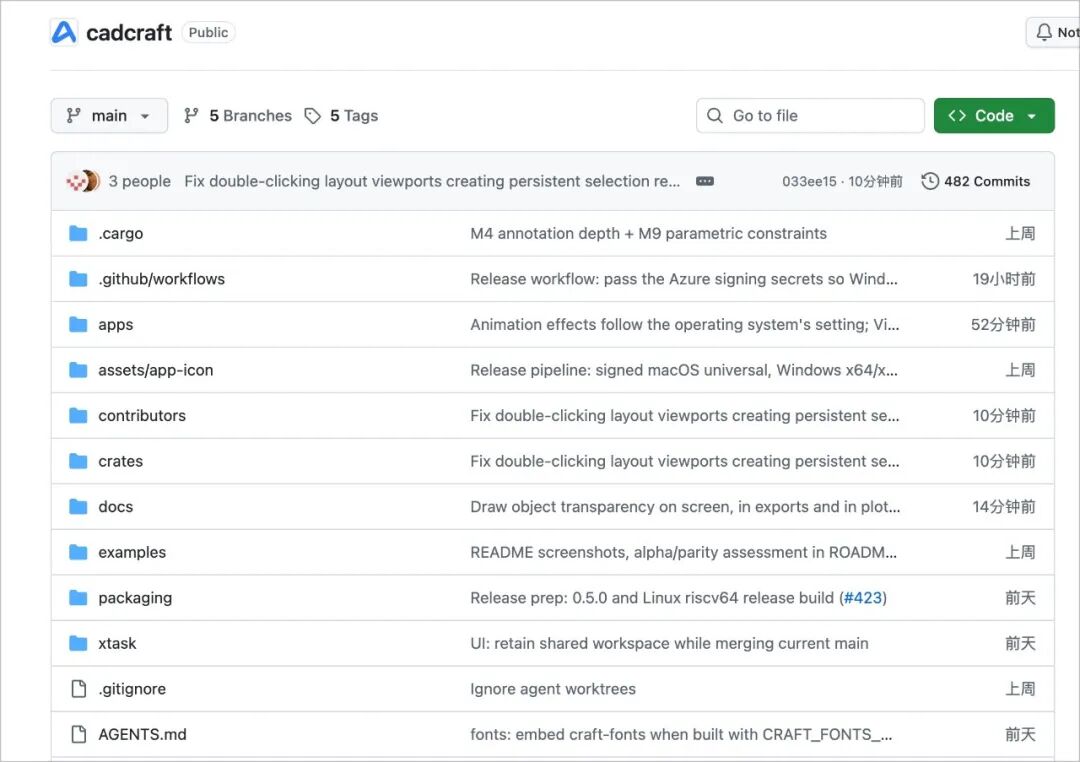This screenshot has height=762, width=1080.
Task: Click the notifications bell icon
Action: point(1044,32)
